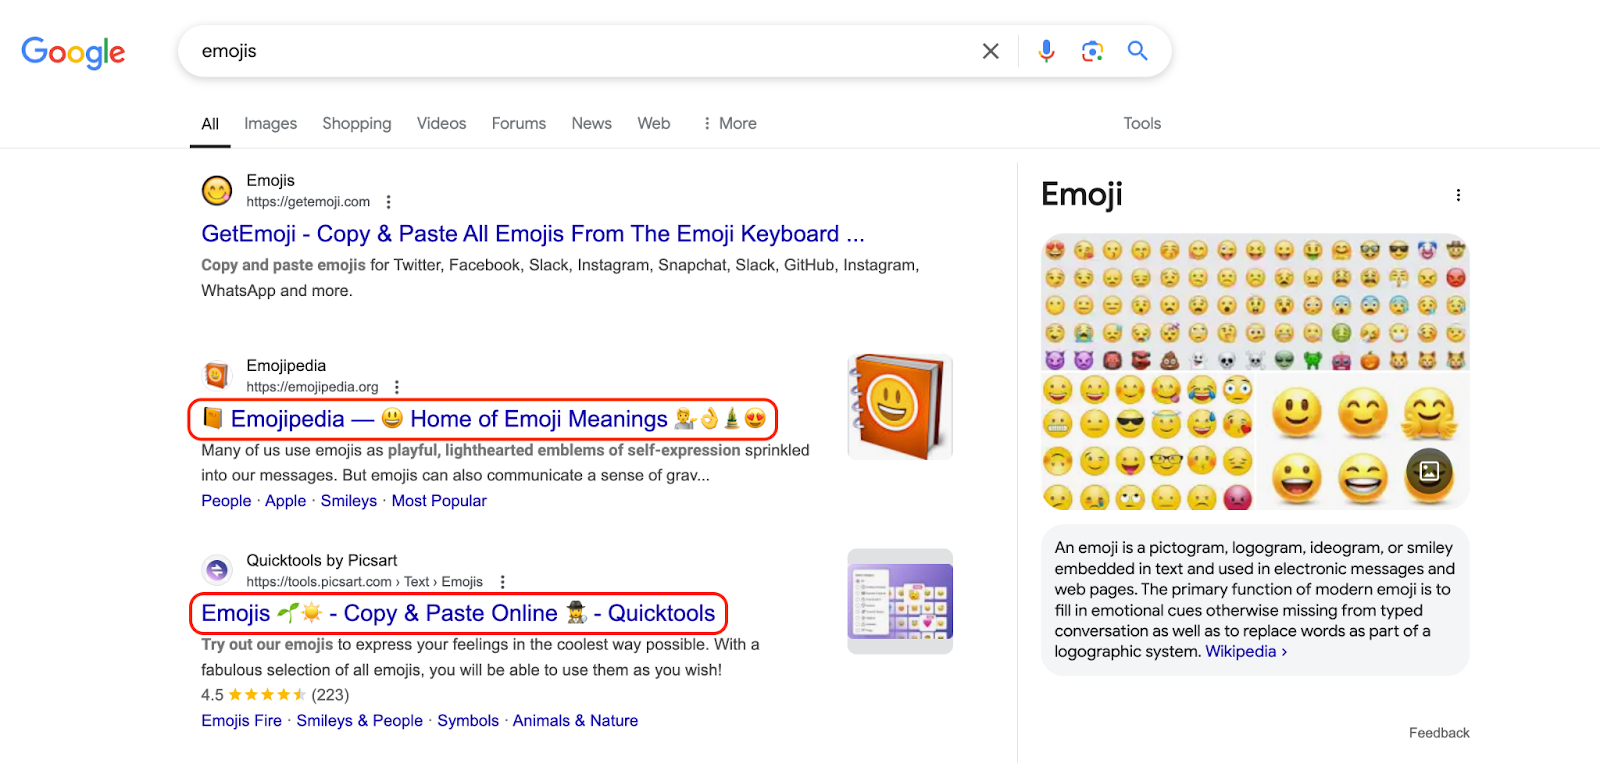Open Google Lens image search icon

point(1092,51)
